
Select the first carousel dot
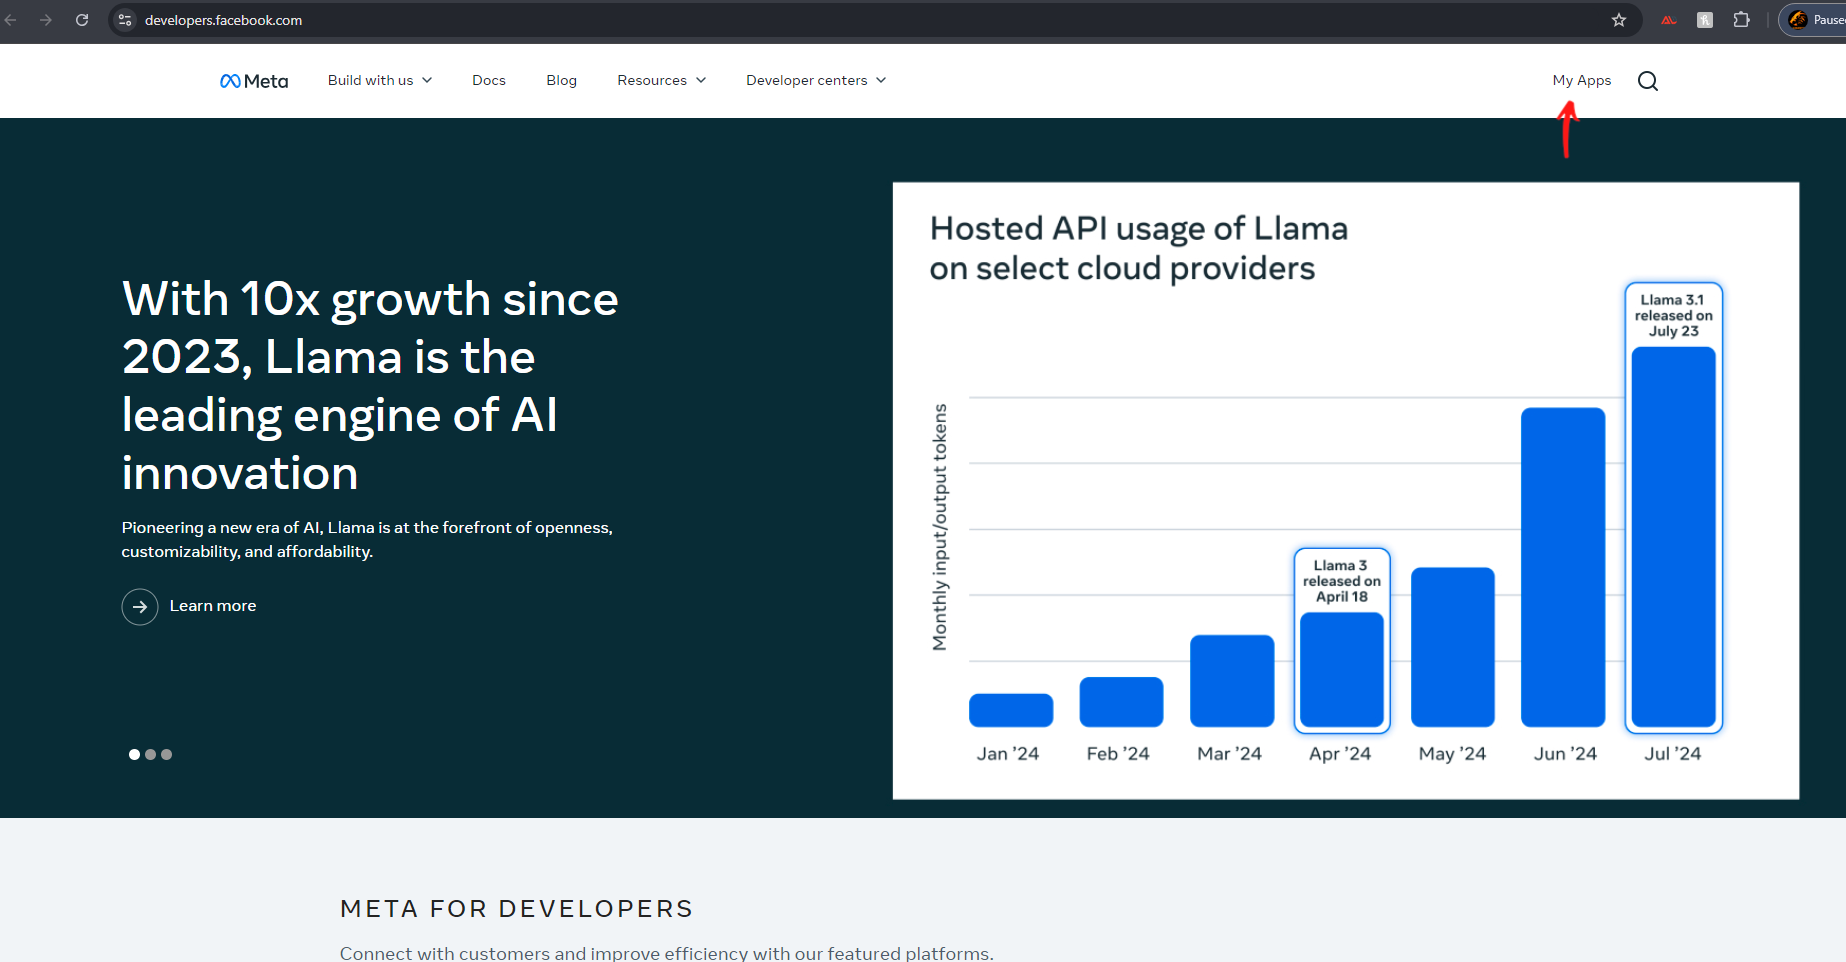(x=134, y=755)
